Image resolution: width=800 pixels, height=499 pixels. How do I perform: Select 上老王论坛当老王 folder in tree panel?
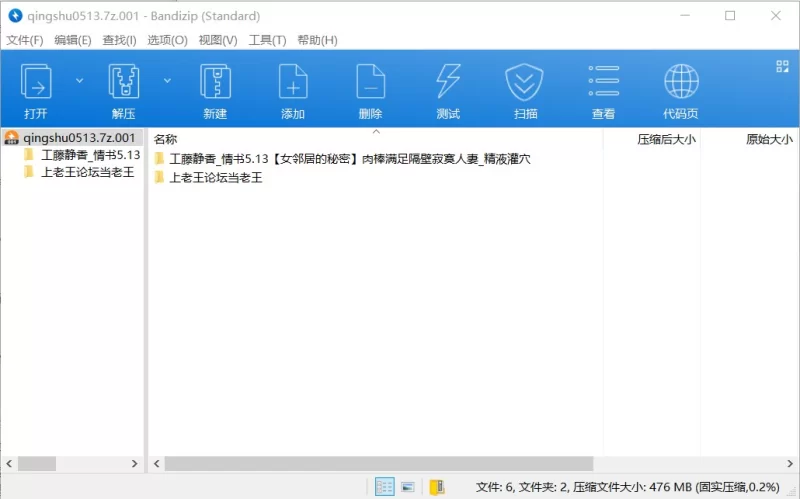[x=79, y=172]
